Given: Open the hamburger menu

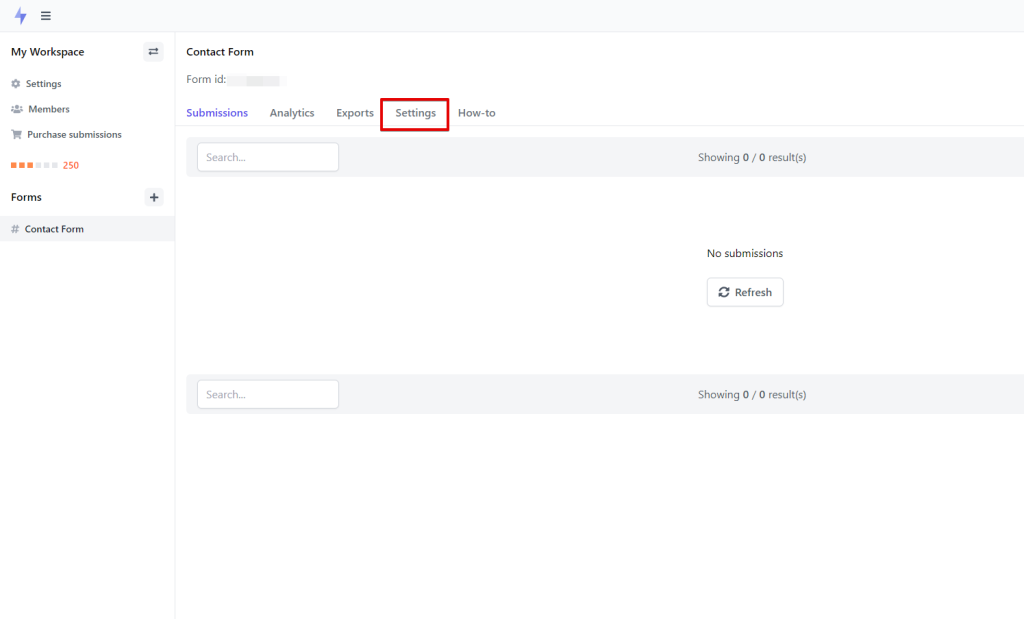Looking at the screenshot, I should (x=46, y=16).
